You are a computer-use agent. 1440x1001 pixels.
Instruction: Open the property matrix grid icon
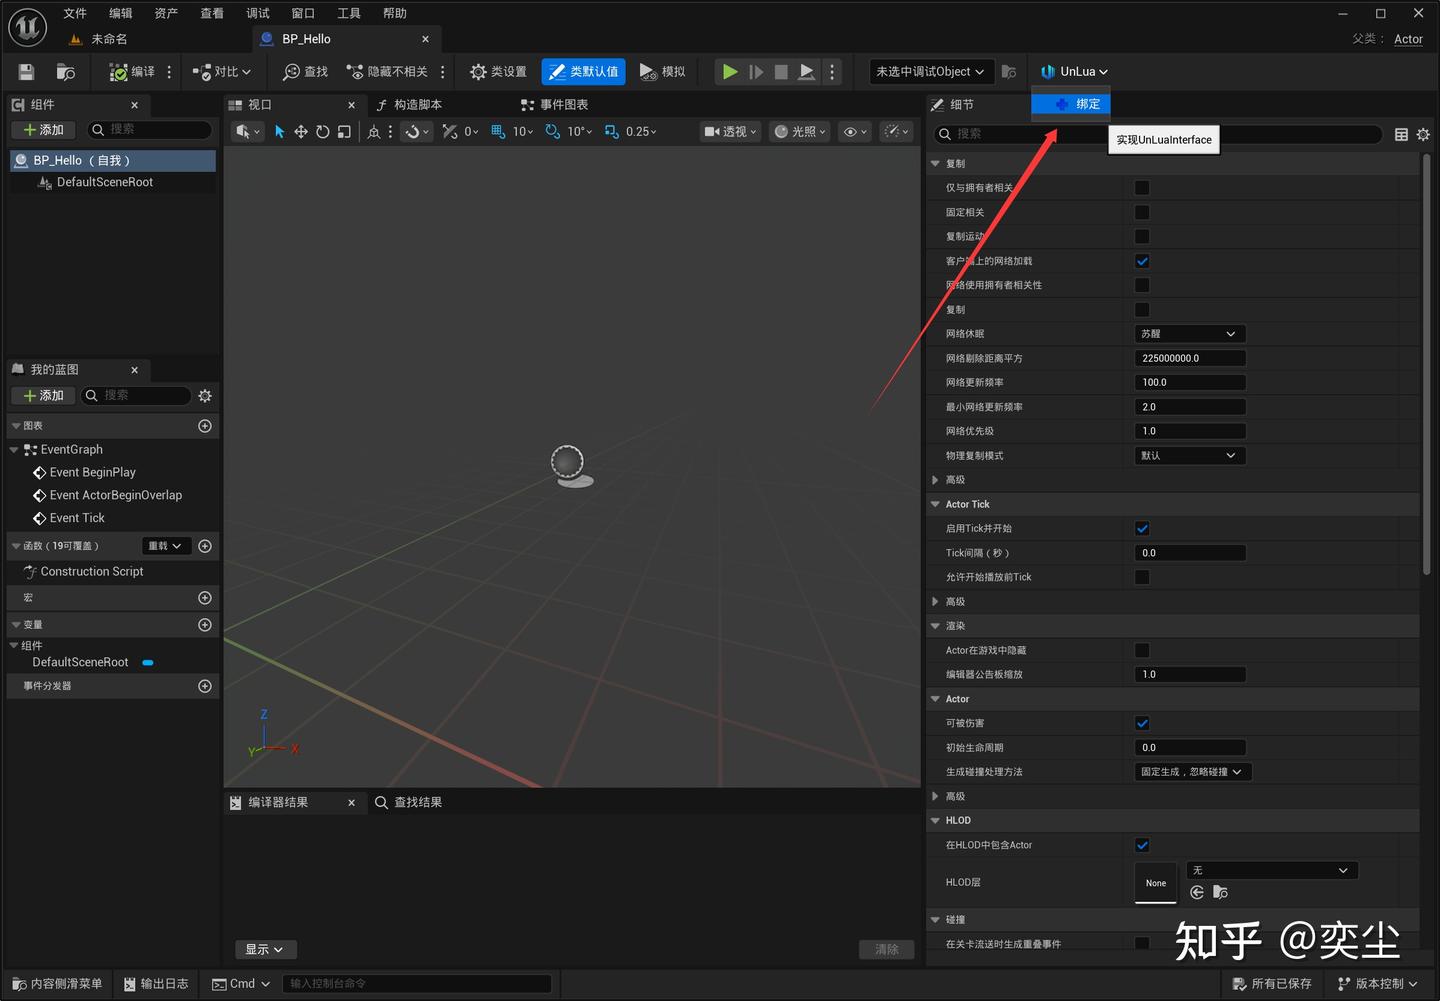1401,134
